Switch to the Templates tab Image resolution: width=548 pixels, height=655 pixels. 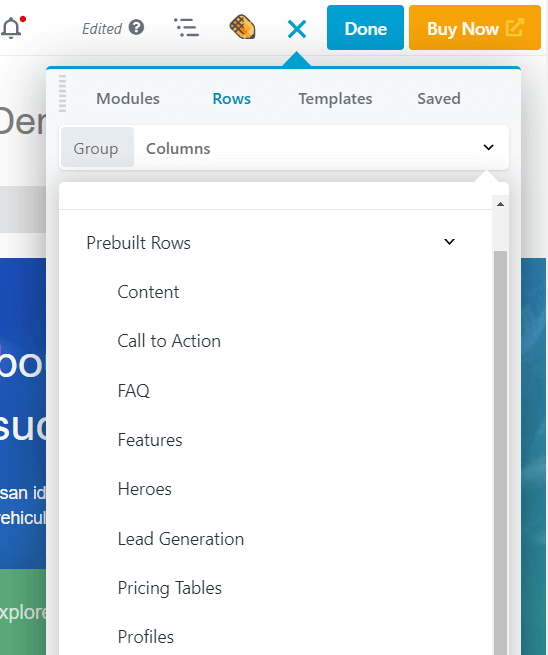(335, 99)
